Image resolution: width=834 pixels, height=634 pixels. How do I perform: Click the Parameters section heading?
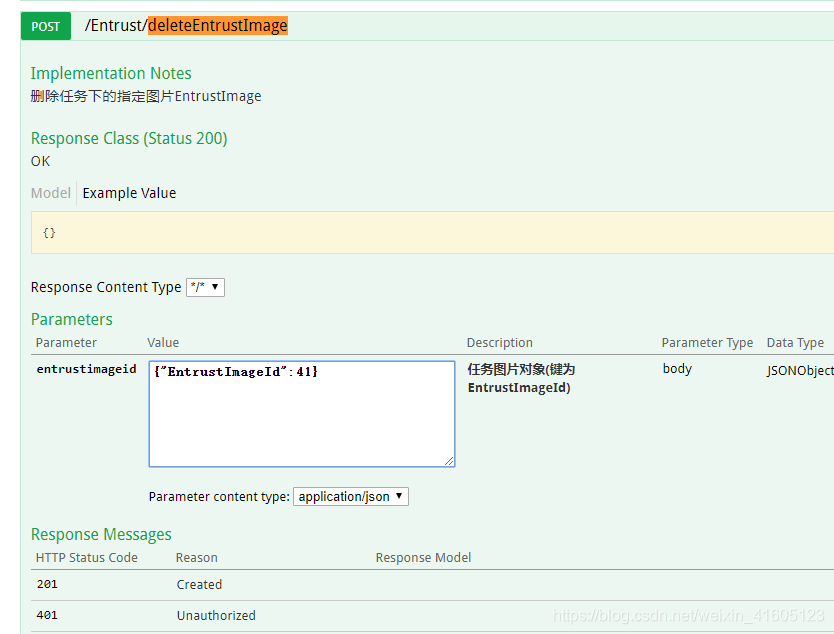72,319
